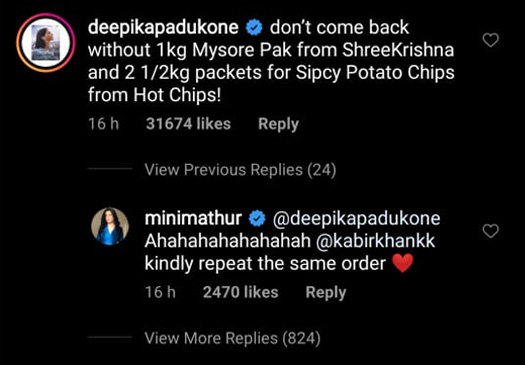
Task: View the 31674 likes list
Action: [188, 124]
